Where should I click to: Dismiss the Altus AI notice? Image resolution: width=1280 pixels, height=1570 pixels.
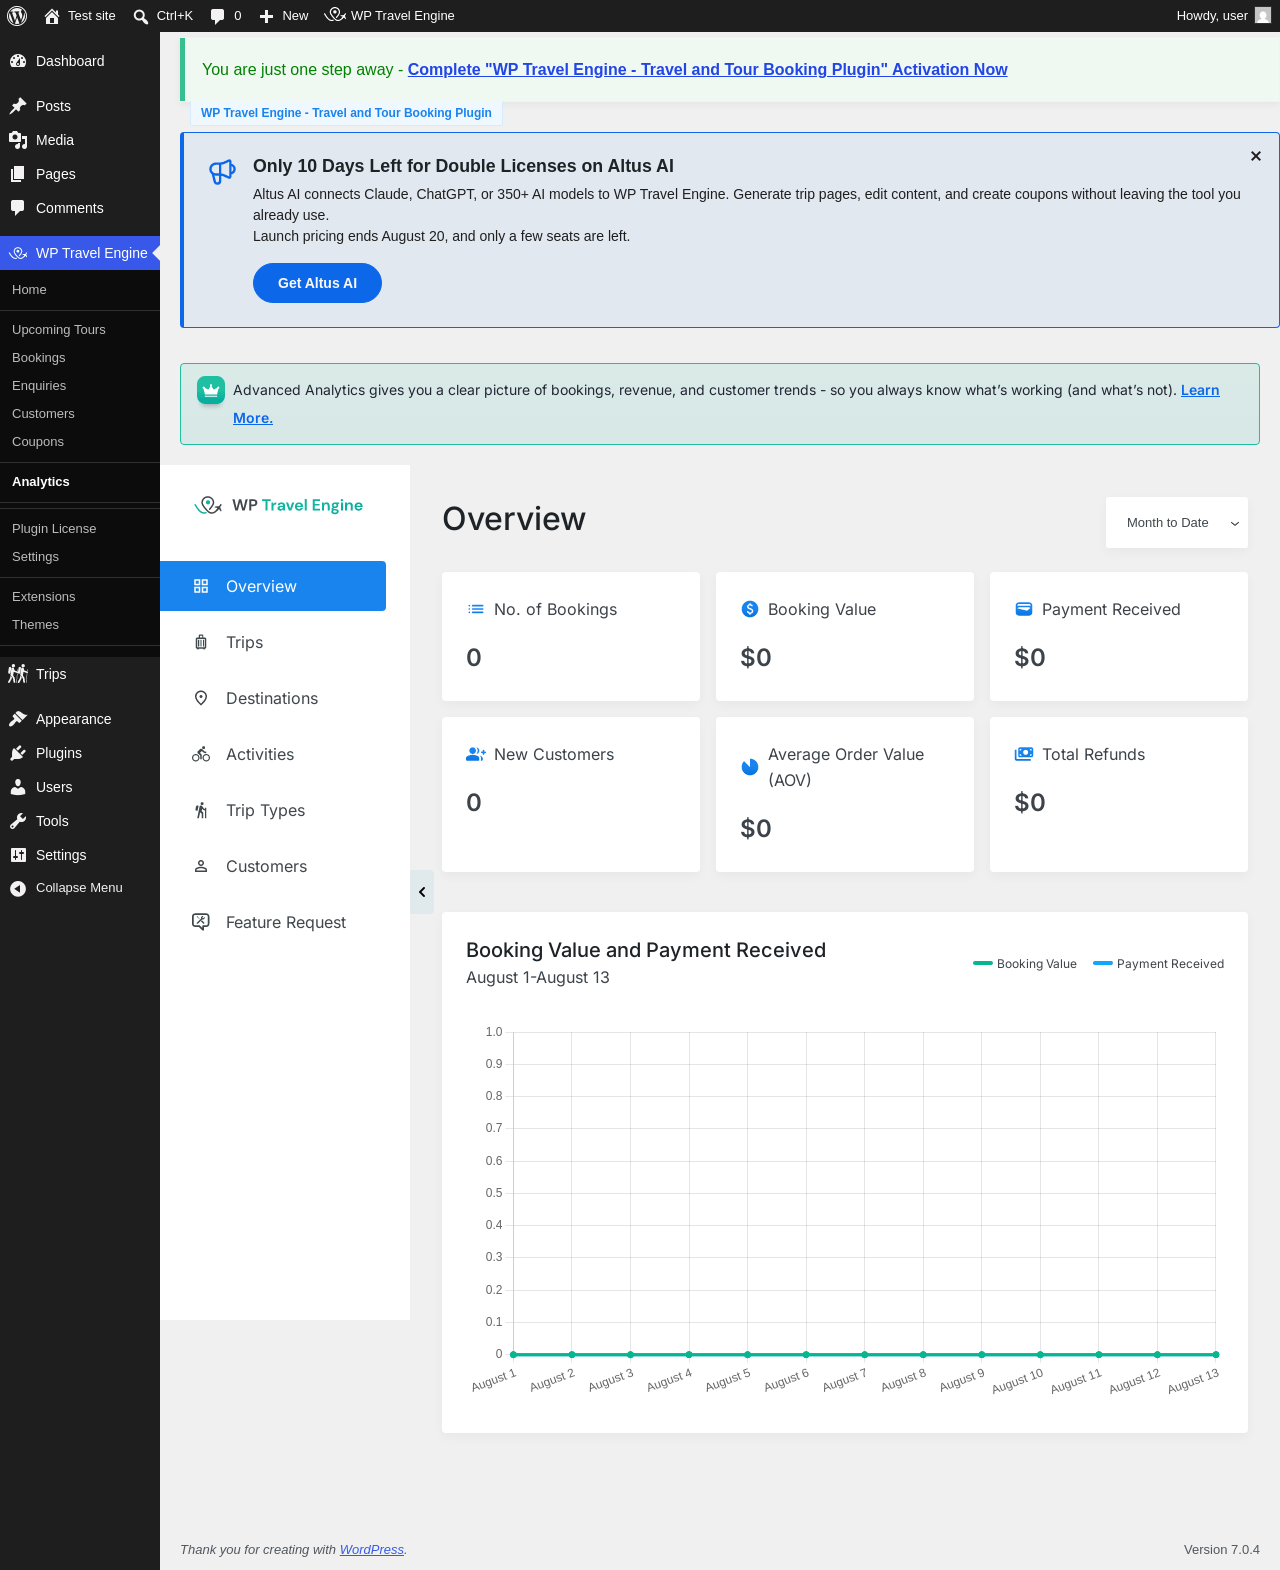tap(1256, 156)
